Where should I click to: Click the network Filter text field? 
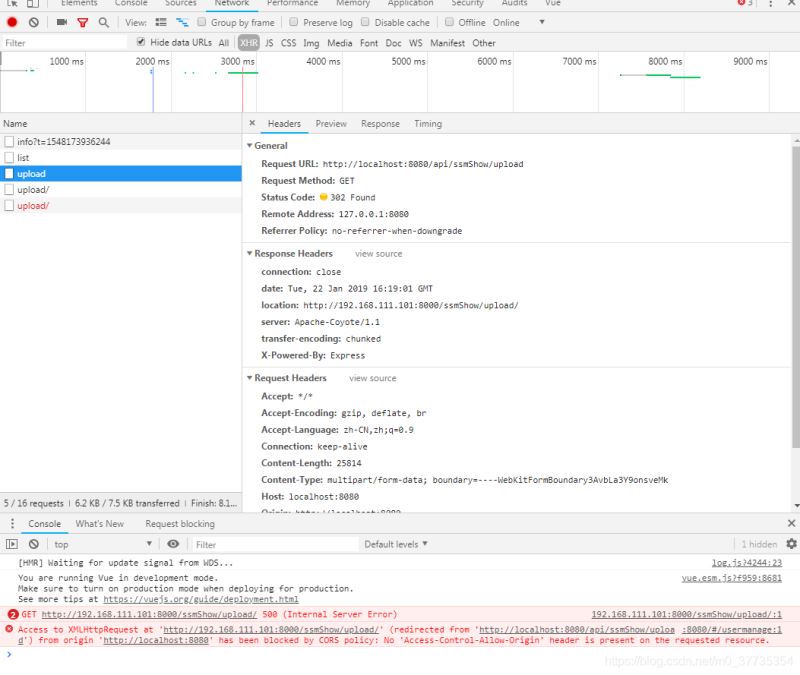(x=64, y=43)
